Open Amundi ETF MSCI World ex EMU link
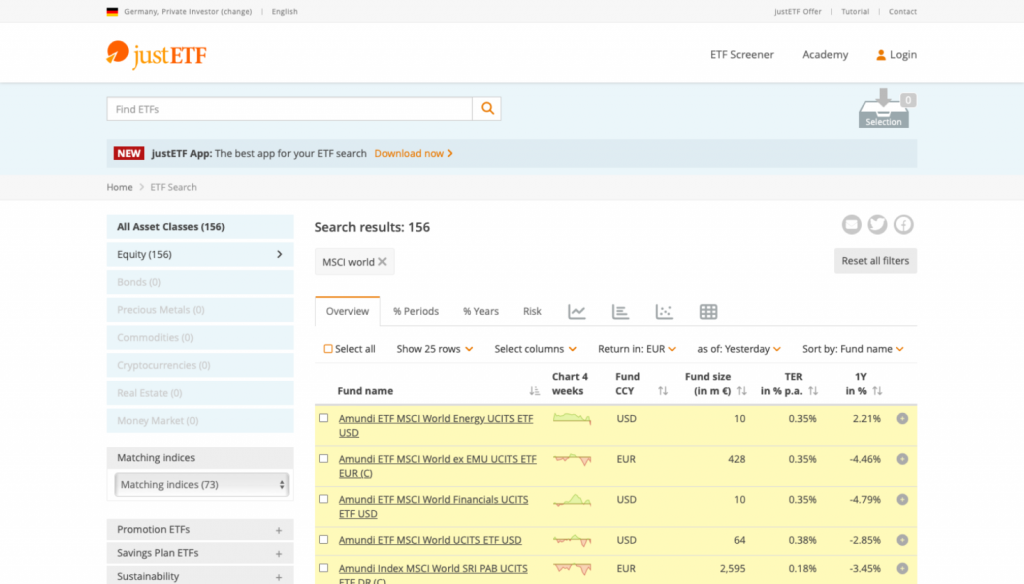 click(x=438, y=466)
